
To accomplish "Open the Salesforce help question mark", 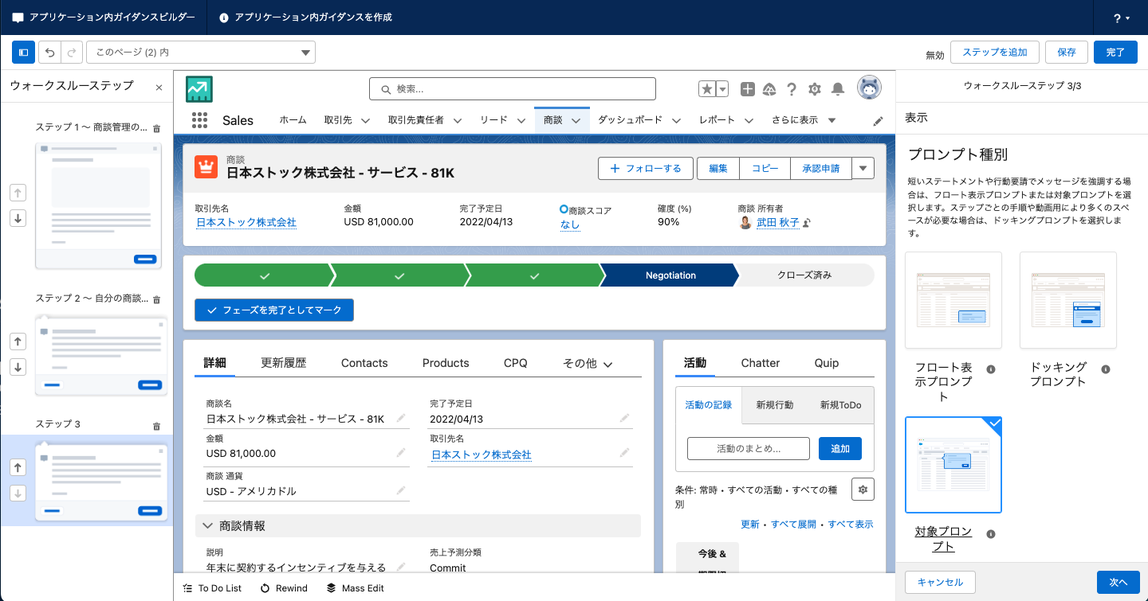I will (x=791, y=89).
